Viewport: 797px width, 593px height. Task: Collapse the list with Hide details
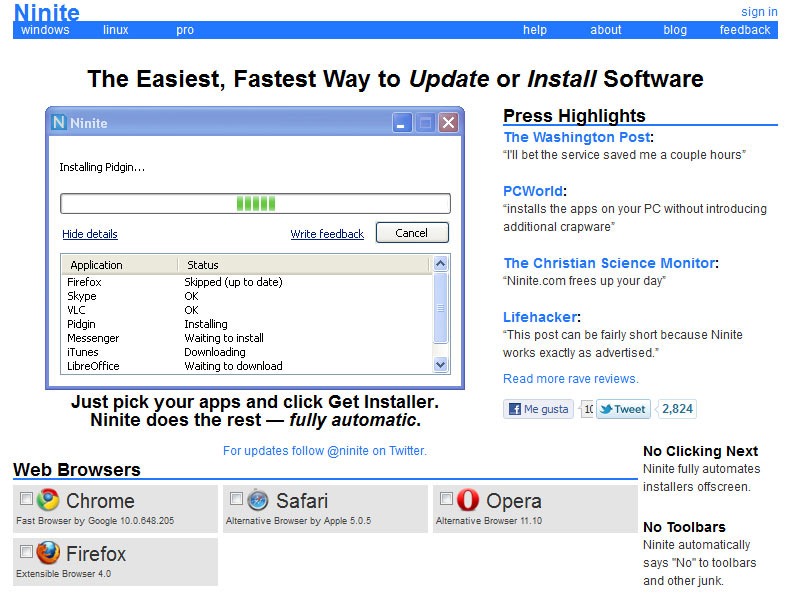pos(90,234)
